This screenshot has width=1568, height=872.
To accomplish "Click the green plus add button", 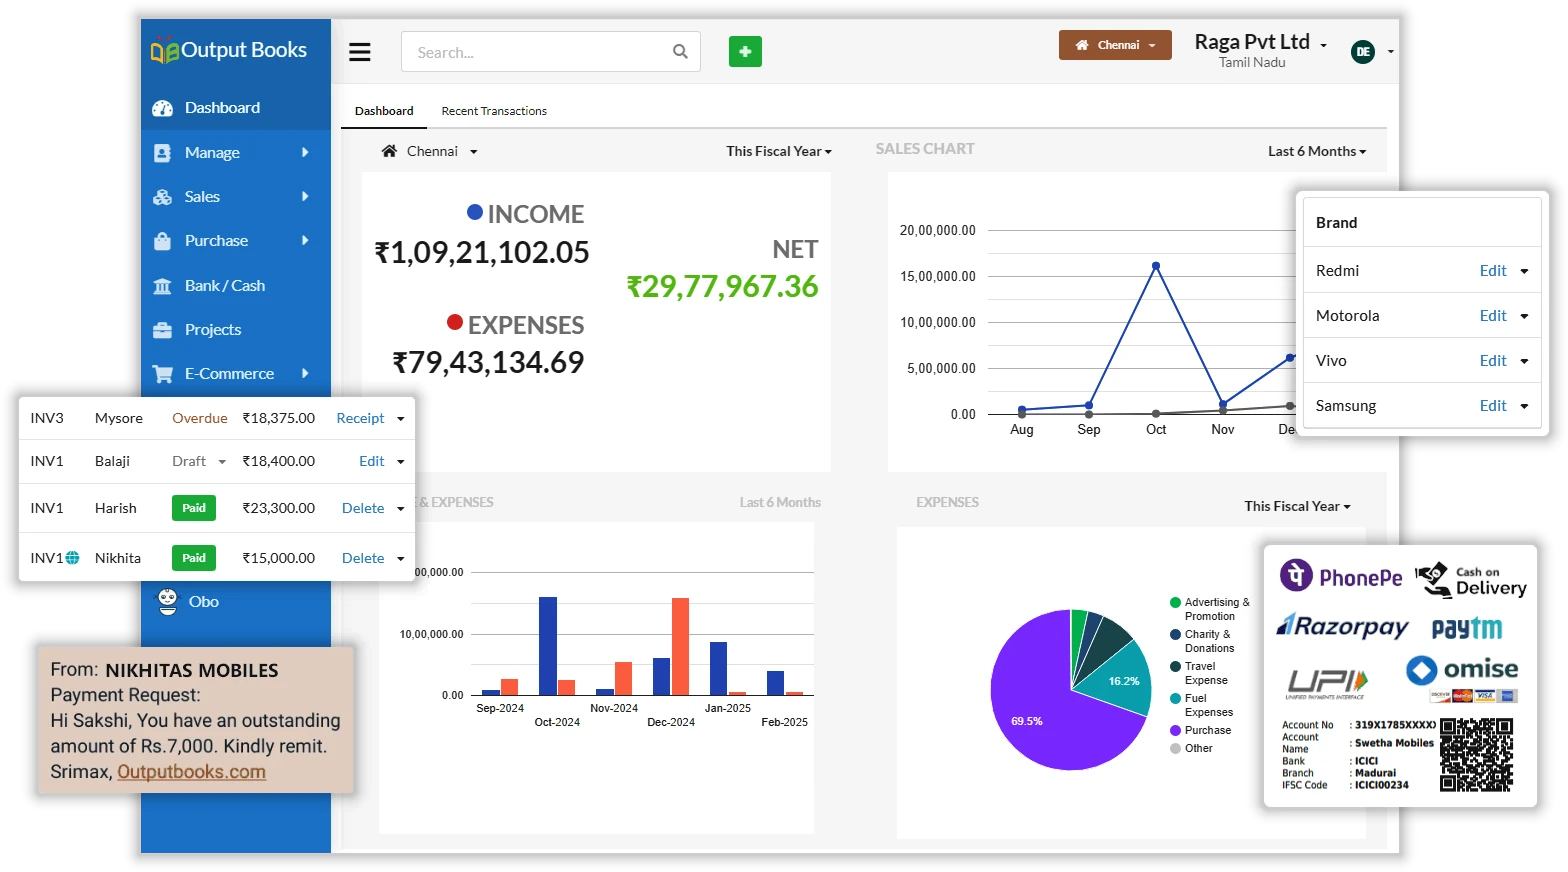I will click(x=745, y=52).
